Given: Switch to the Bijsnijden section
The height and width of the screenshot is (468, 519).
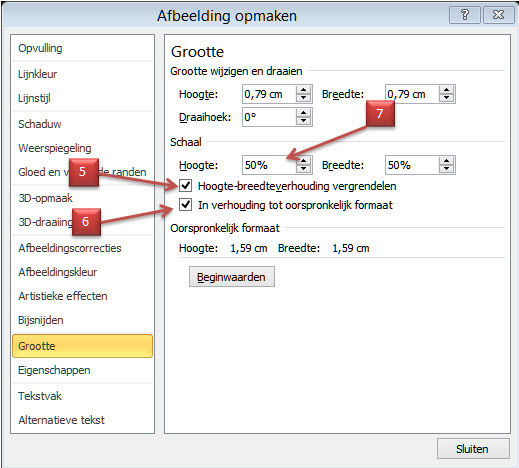Looking at the screenshot, I should (x=41, y=320).
